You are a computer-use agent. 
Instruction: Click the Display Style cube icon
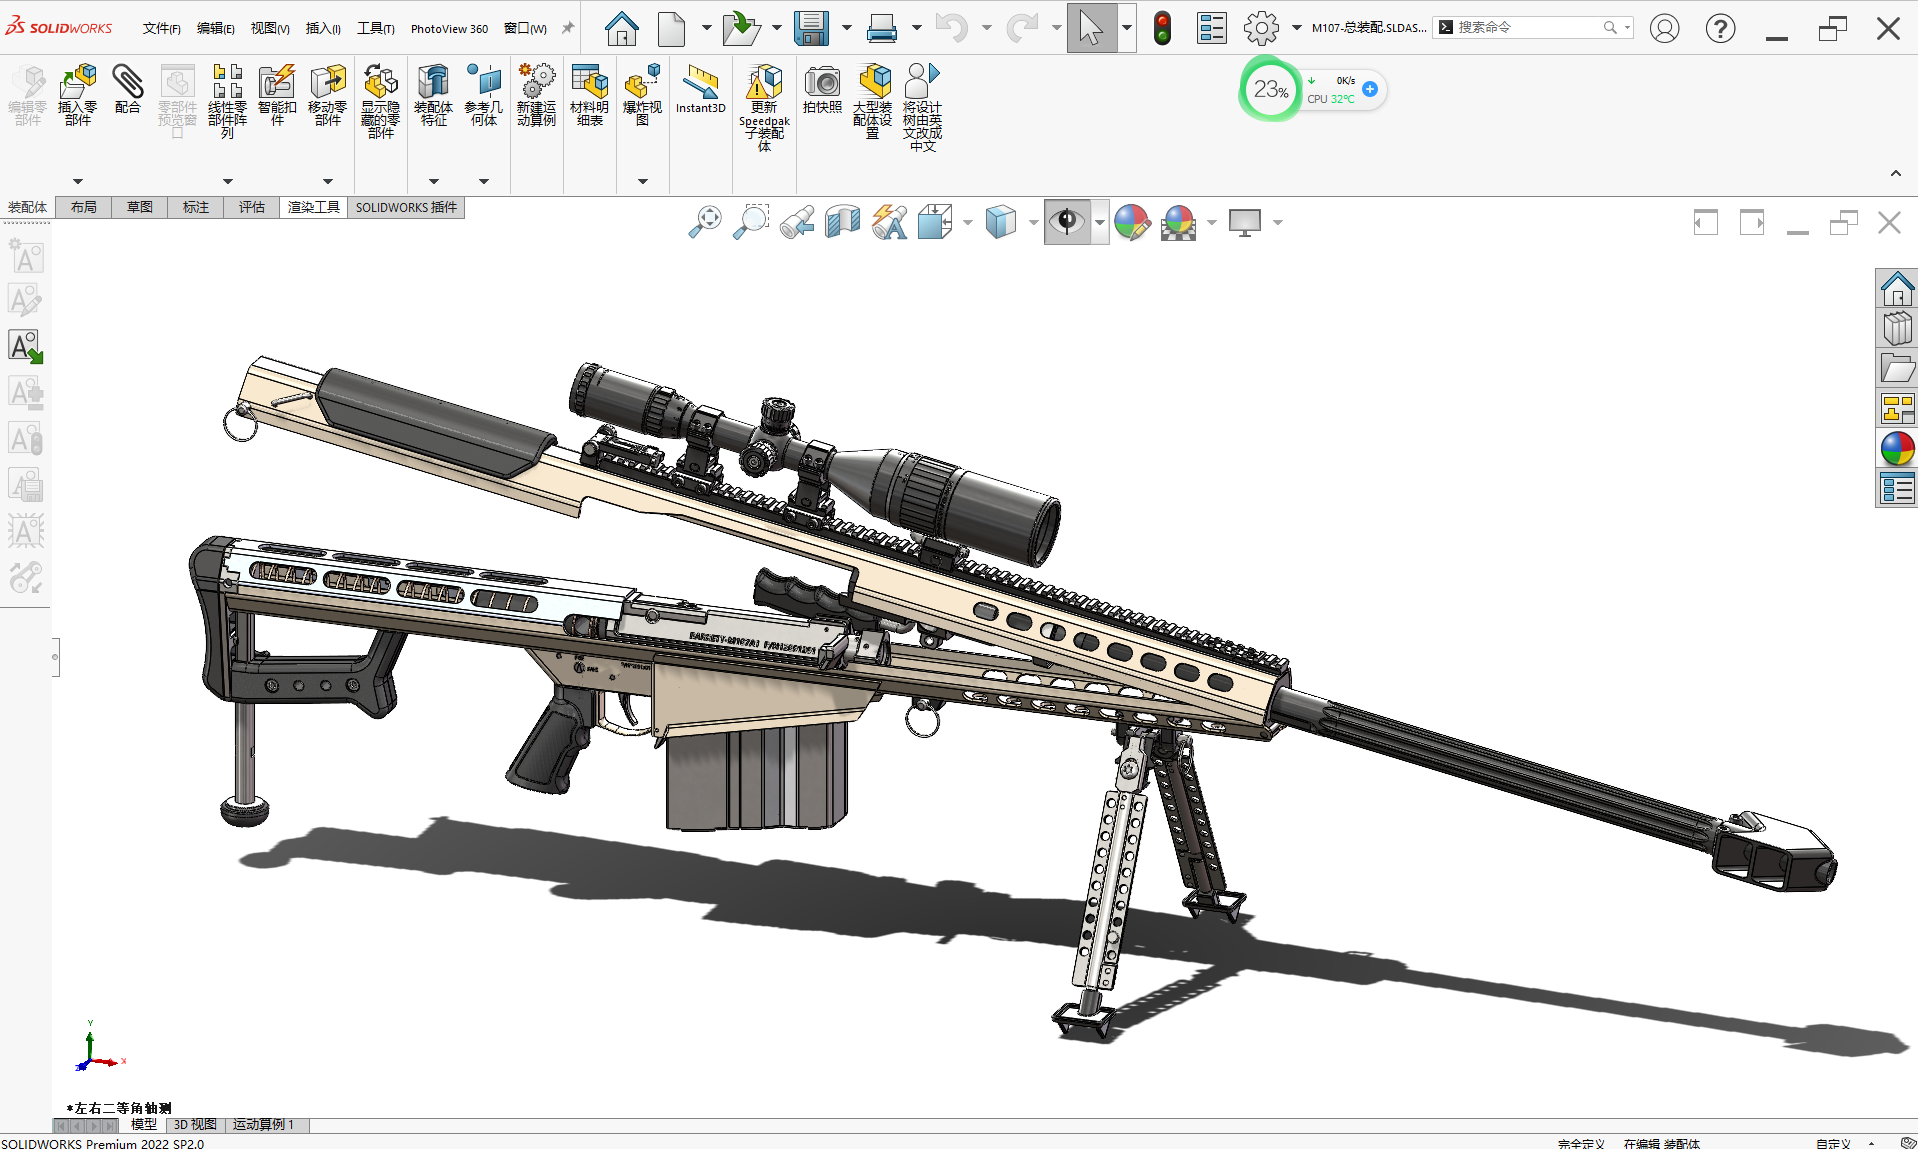(1001, 222)
